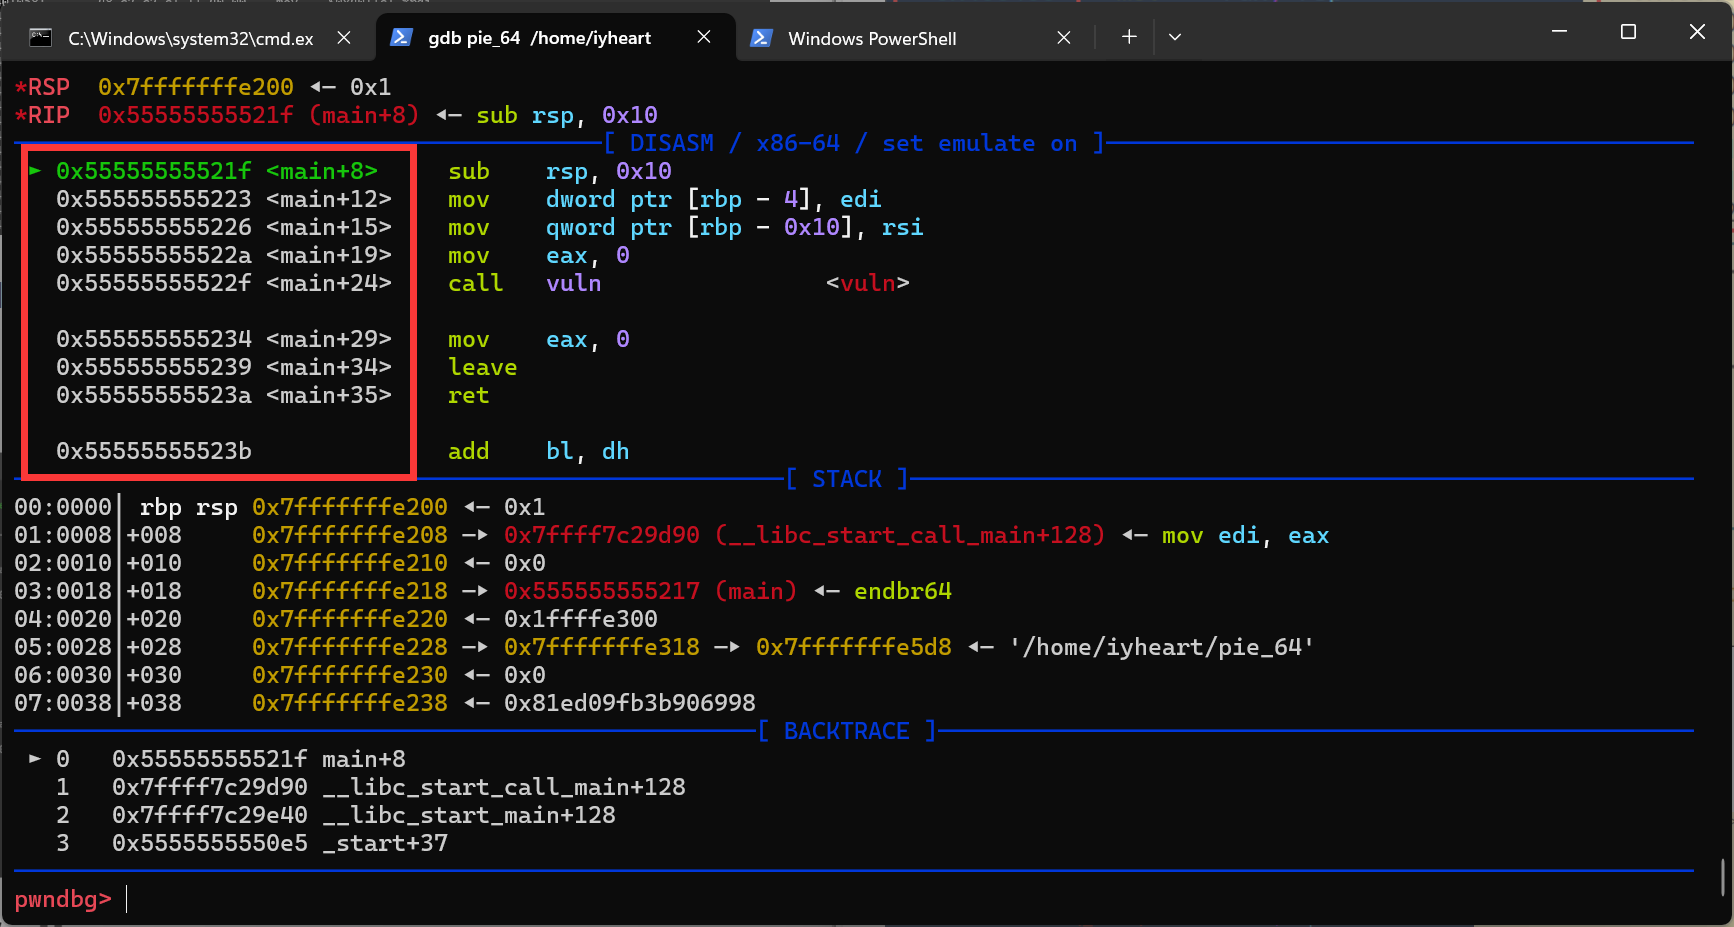
Task: Click the call vuln instruction
Action: (525, 283)
